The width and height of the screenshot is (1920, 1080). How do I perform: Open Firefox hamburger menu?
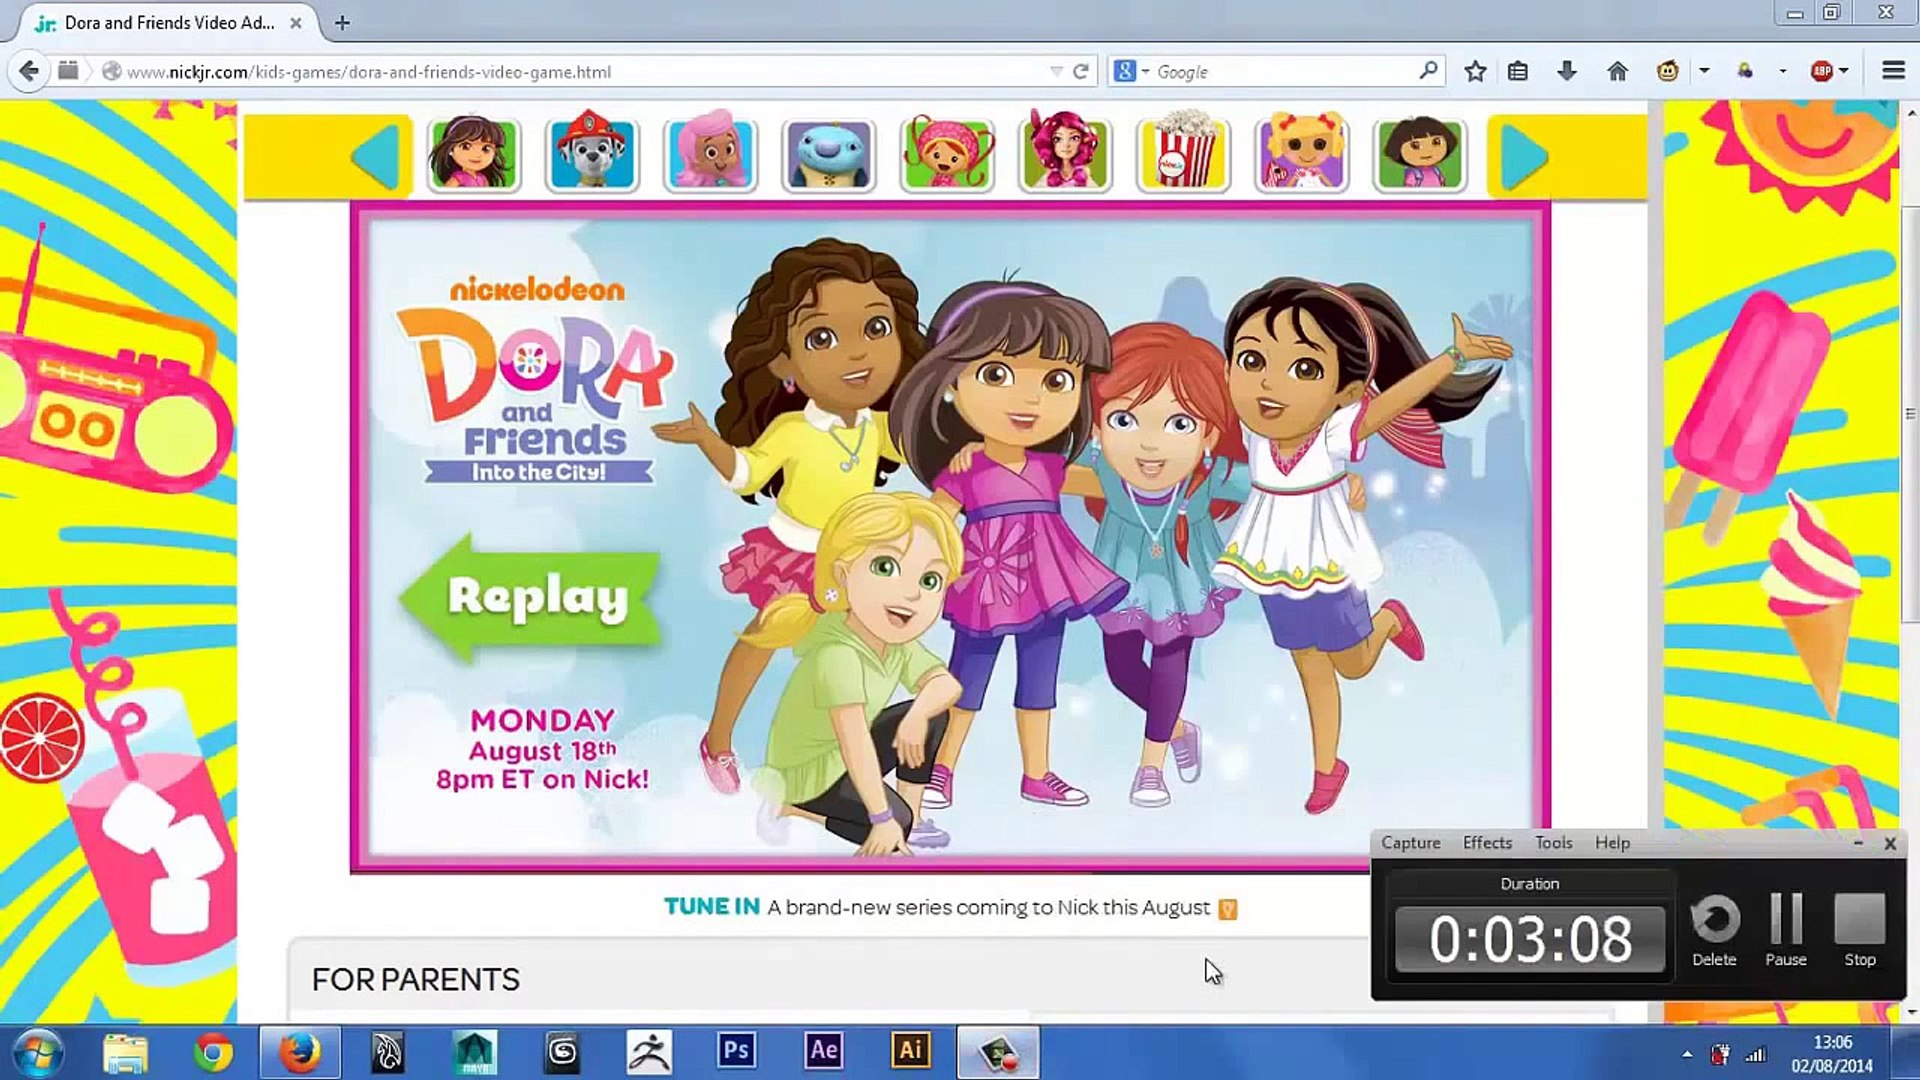click(x=1893, y=71)
